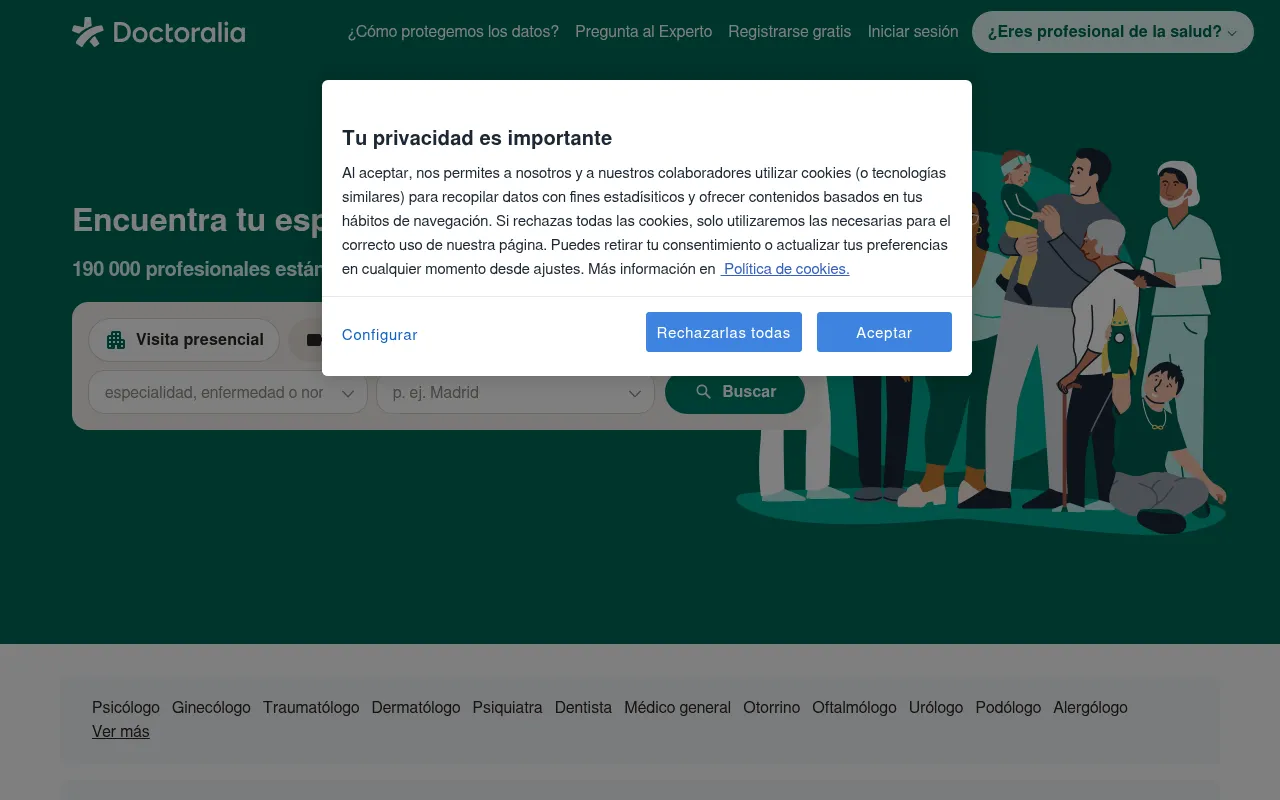
Task: Click the Dentista link
Action: (583, 707)
